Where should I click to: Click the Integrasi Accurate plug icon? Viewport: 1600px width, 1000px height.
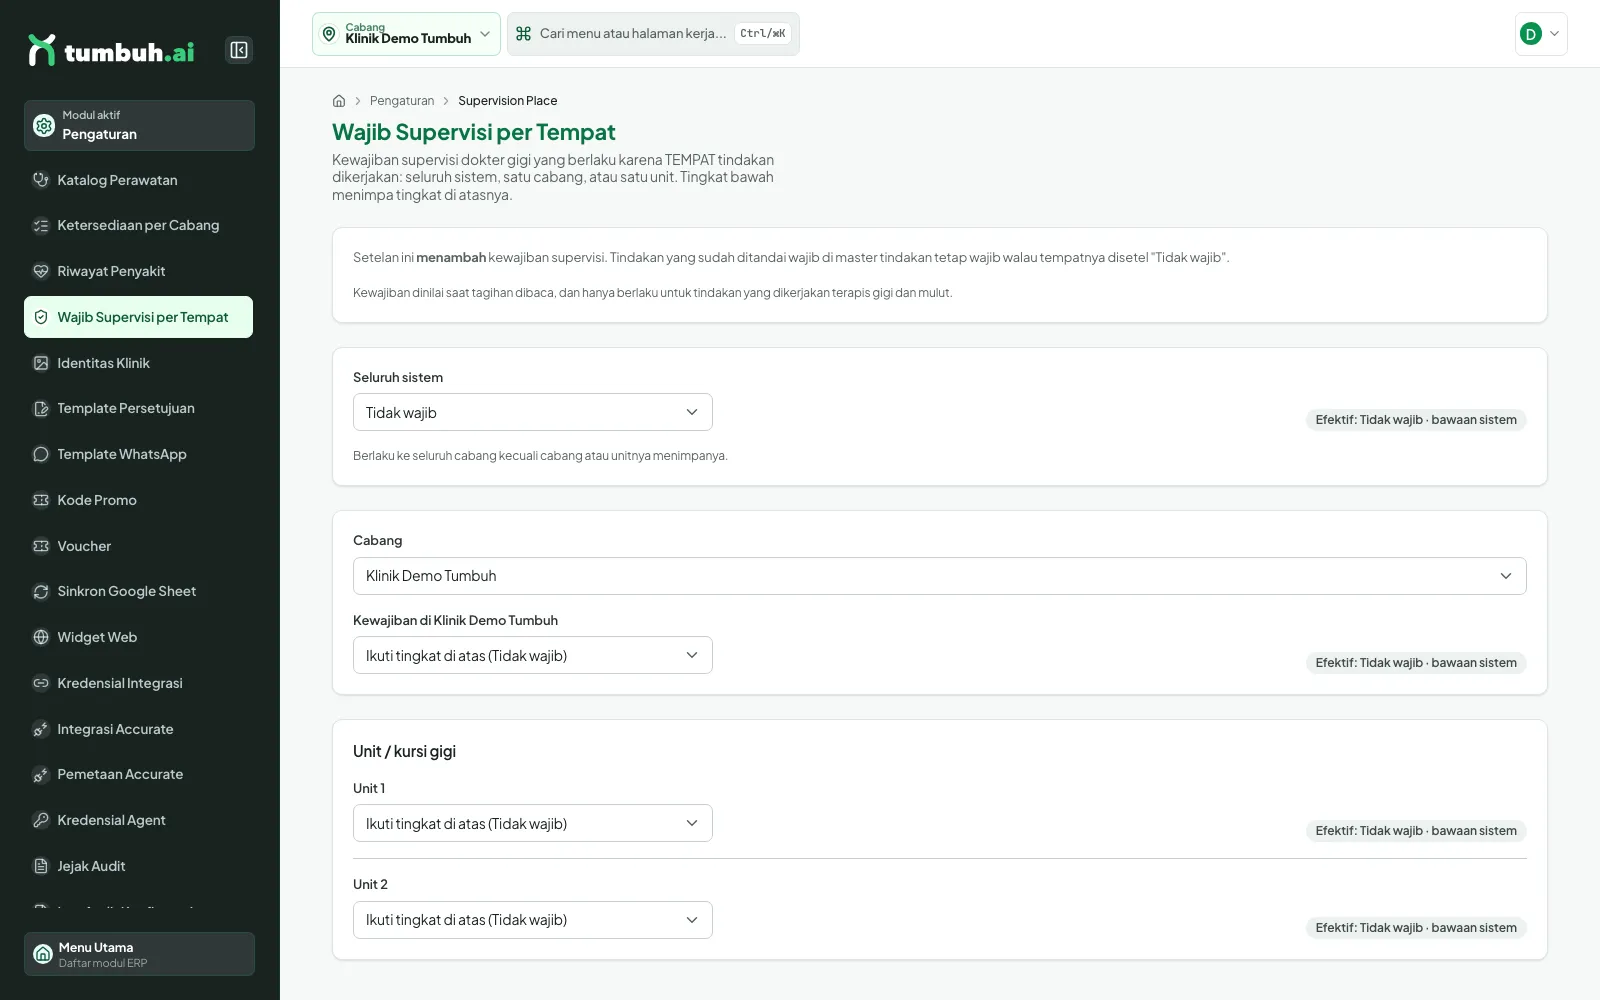[x=41, y=729]
